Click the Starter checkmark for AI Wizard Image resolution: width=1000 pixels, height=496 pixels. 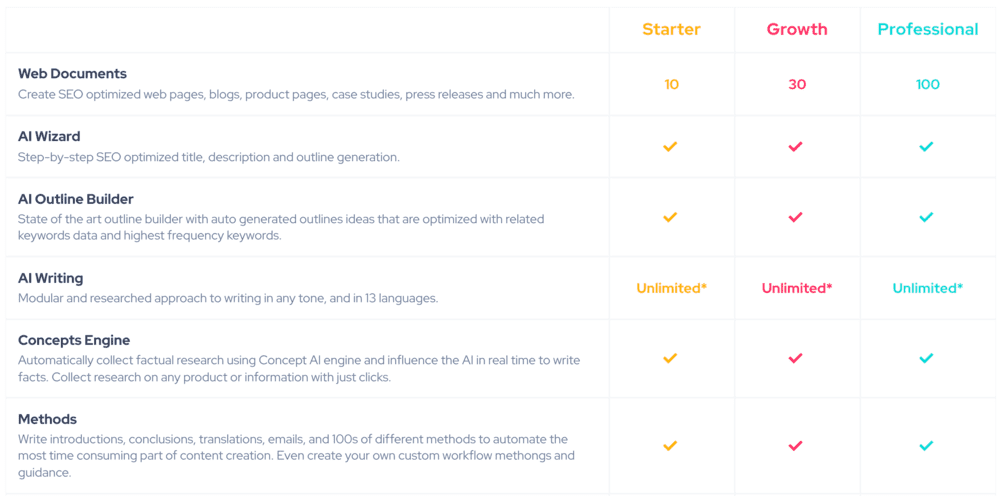[x=670, y=147]
